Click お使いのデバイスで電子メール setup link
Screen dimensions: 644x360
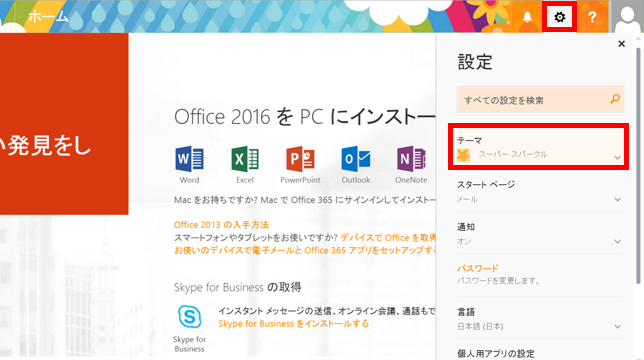click(x=304, y=250)
